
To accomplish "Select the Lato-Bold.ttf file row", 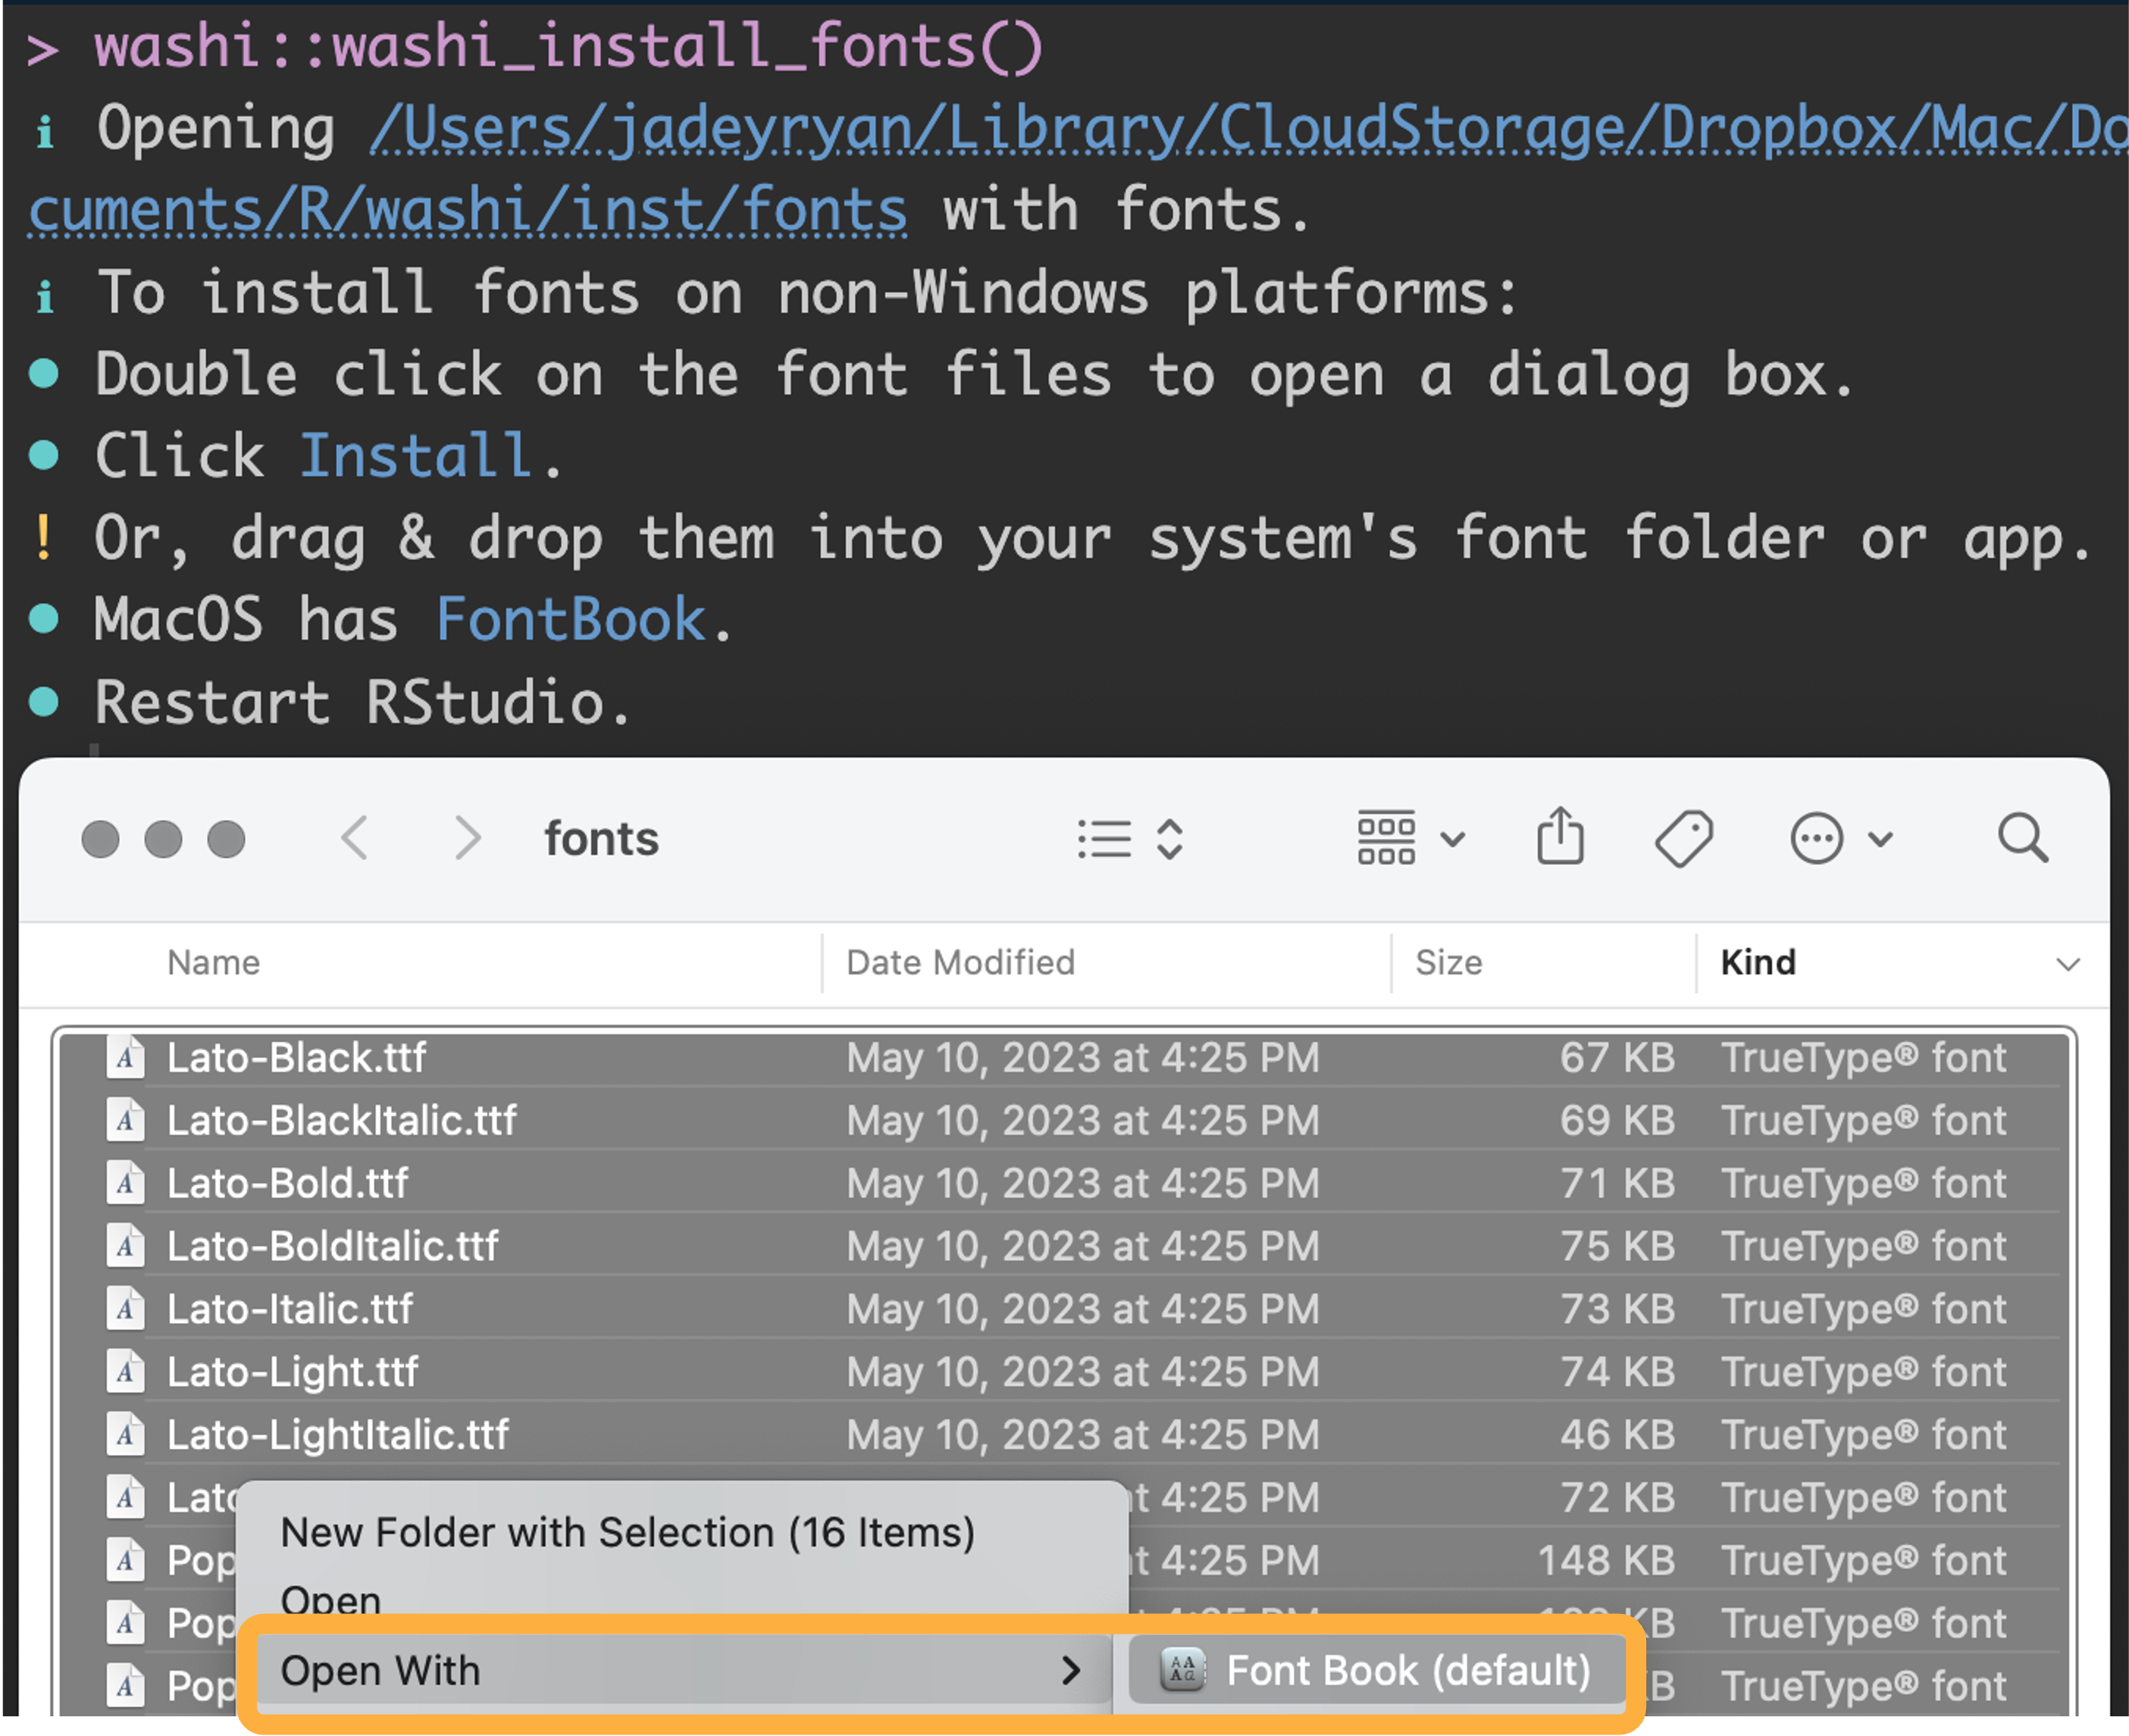I will point(287,1183).
